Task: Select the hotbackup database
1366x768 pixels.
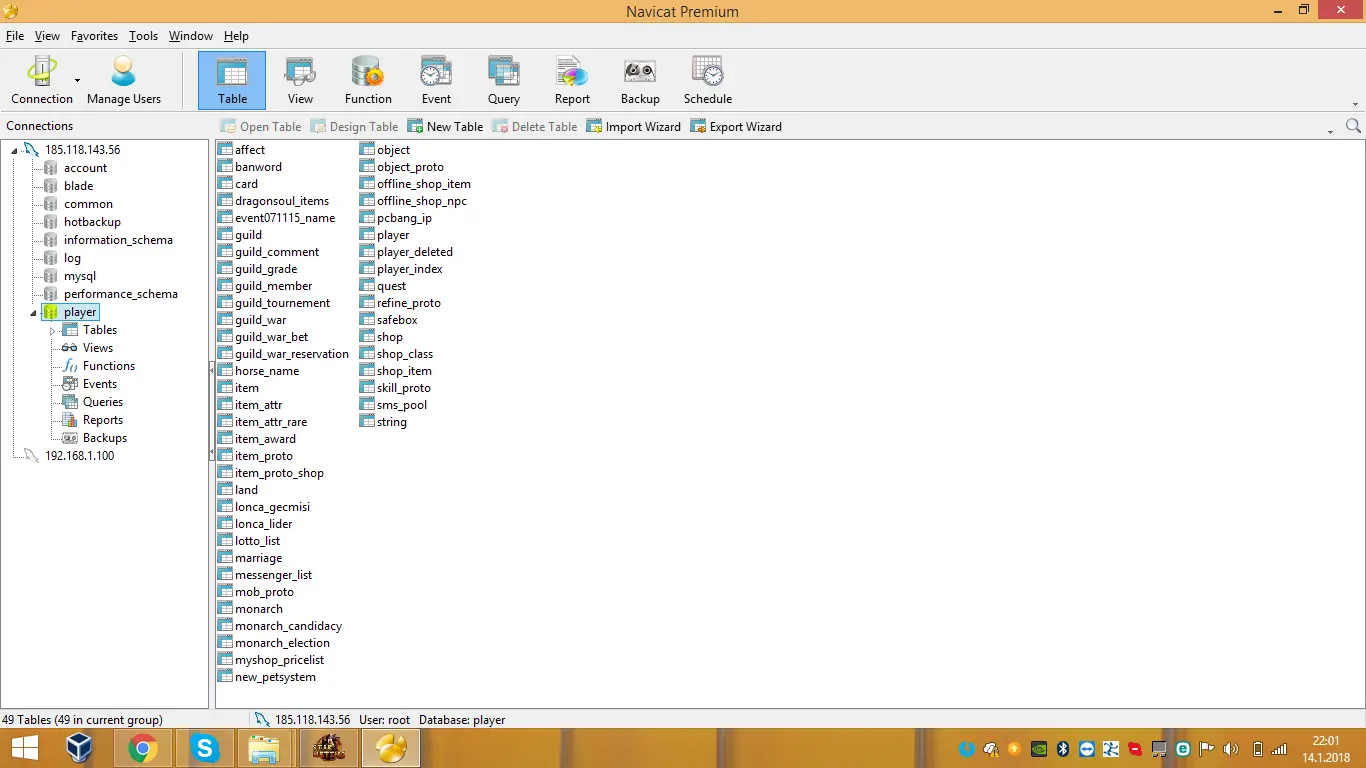Action: tap(92, 222)
